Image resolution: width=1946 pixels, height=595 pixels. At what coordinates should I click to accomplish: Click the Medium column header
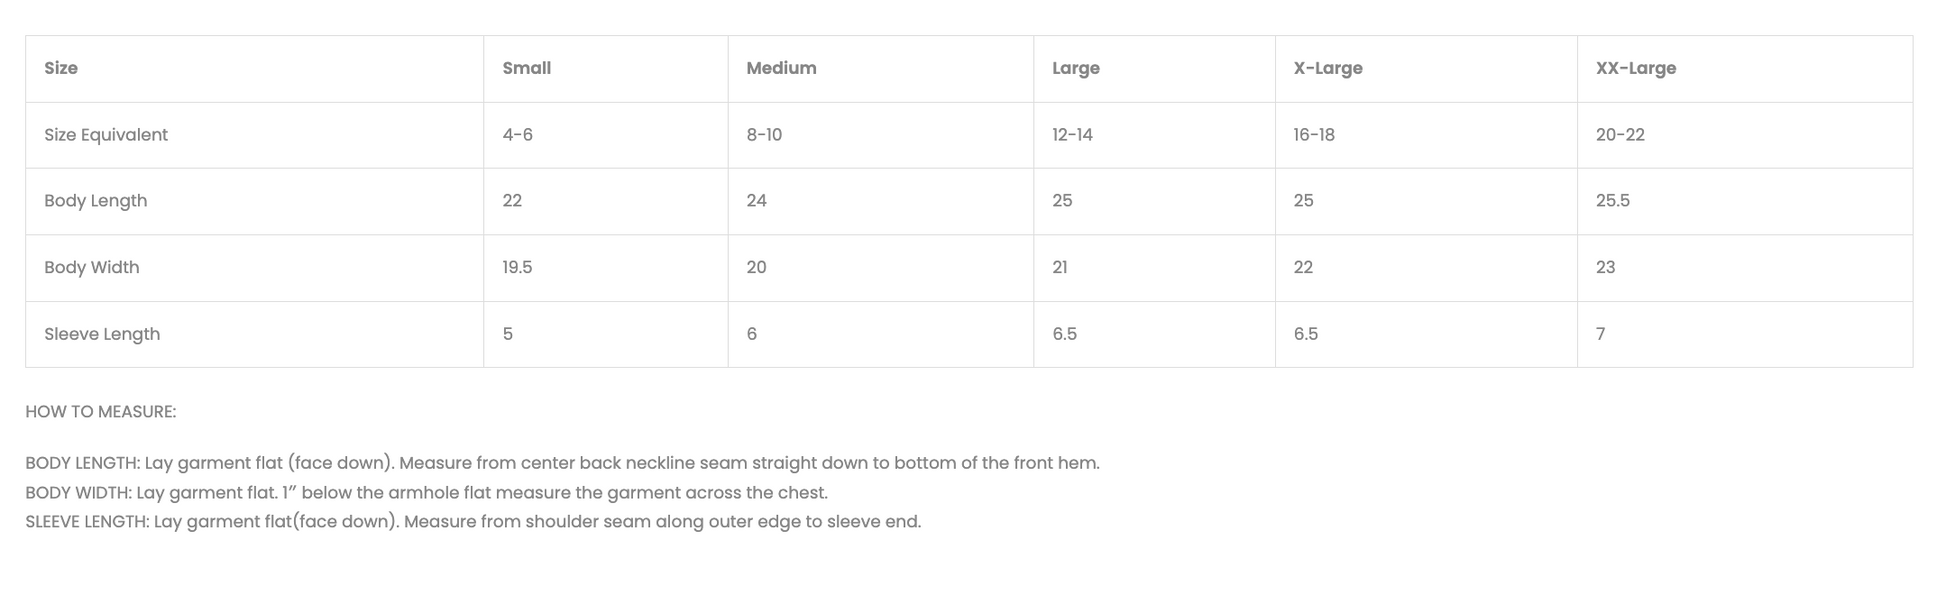click(x=781, y=68)
